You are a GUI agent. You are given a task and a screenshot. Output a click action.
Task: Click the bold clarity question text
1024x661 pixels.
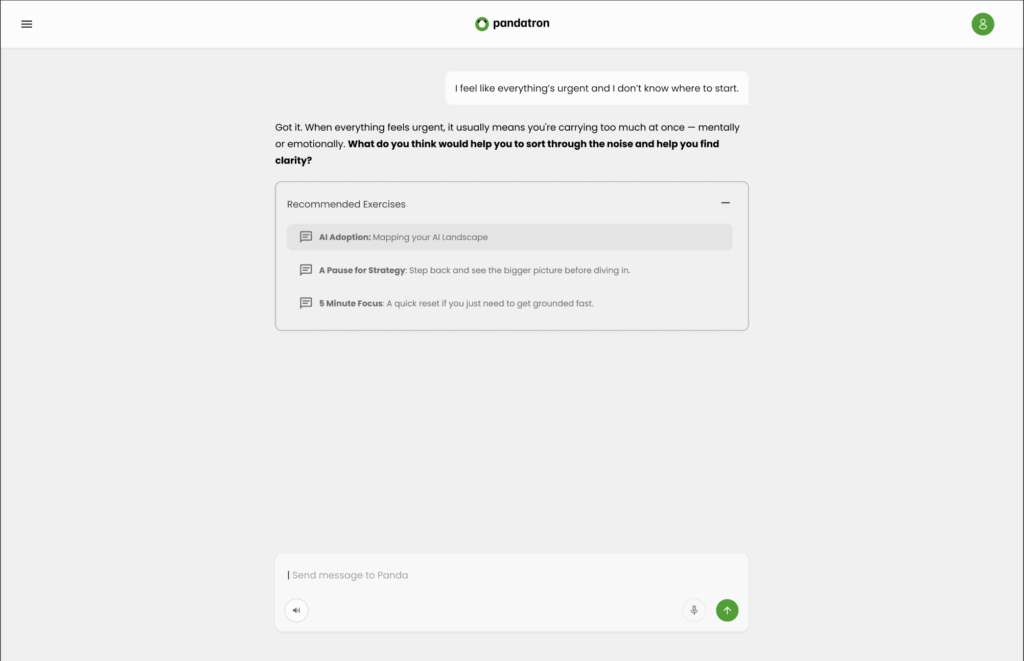[x=532, y=144]
